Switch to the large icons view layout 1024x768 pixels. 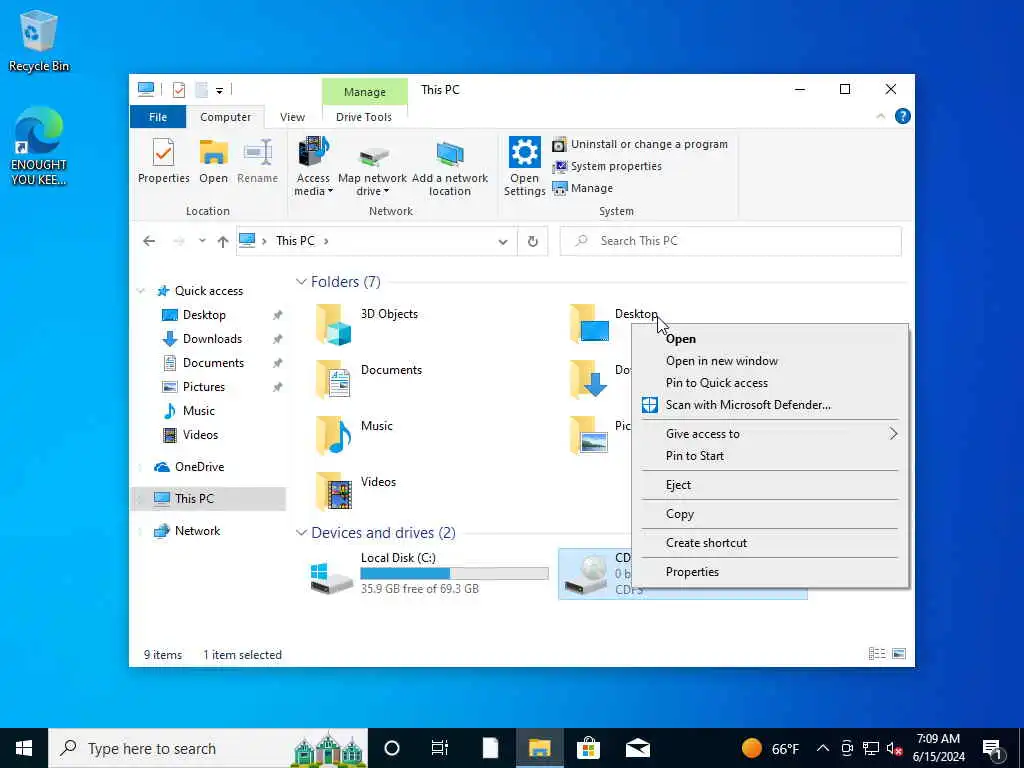(x=899, y=654)
